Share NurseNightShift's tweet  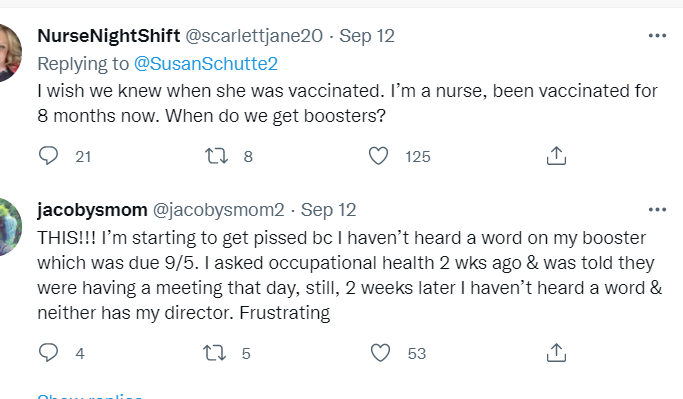pyautogui.click(x=556, y=156)
